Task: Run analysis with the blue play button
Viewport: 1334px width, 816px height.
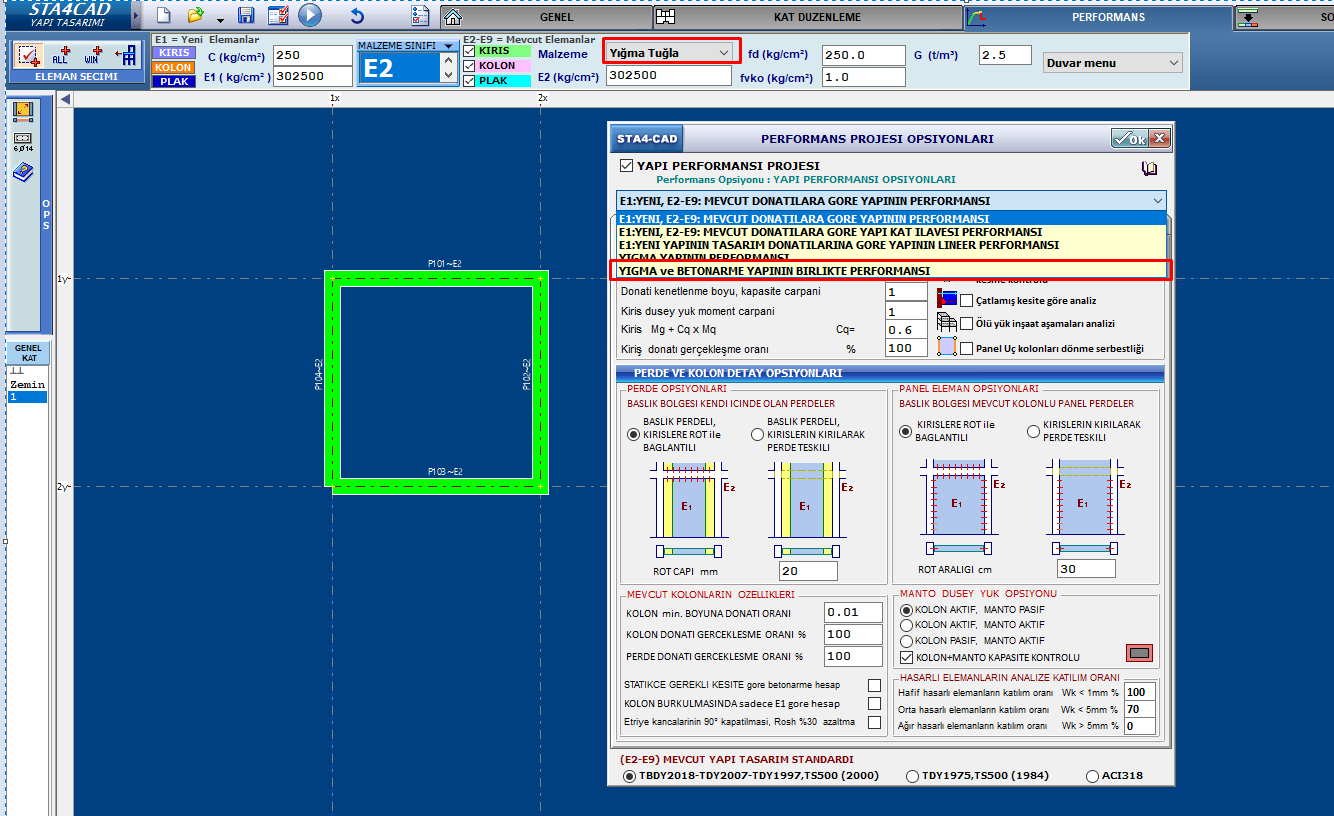Action: click(x=310, y=15)
